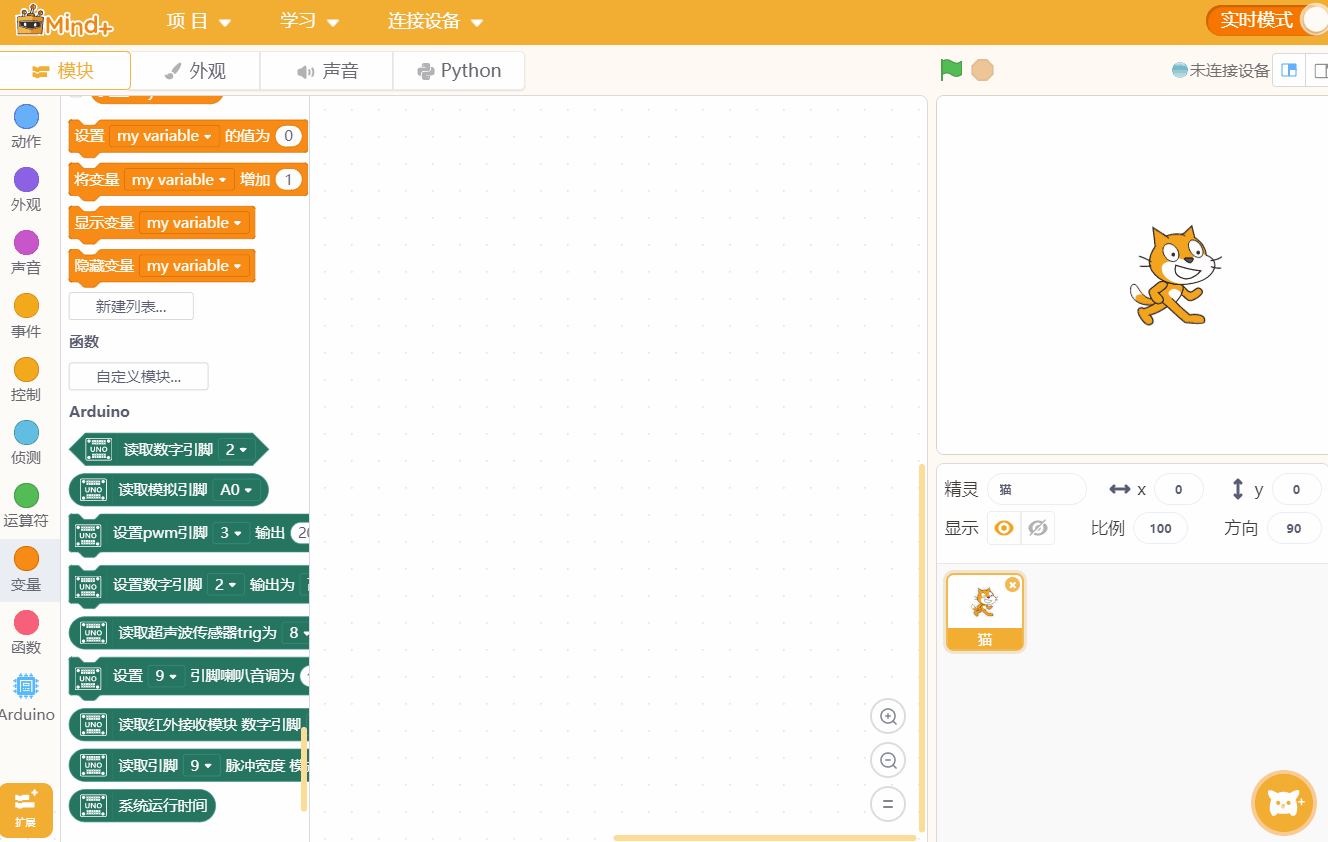The width and height of the screenshot is (1328, 842).
Task: Select the 控制 block category
Action: click(x=26, y=380)
